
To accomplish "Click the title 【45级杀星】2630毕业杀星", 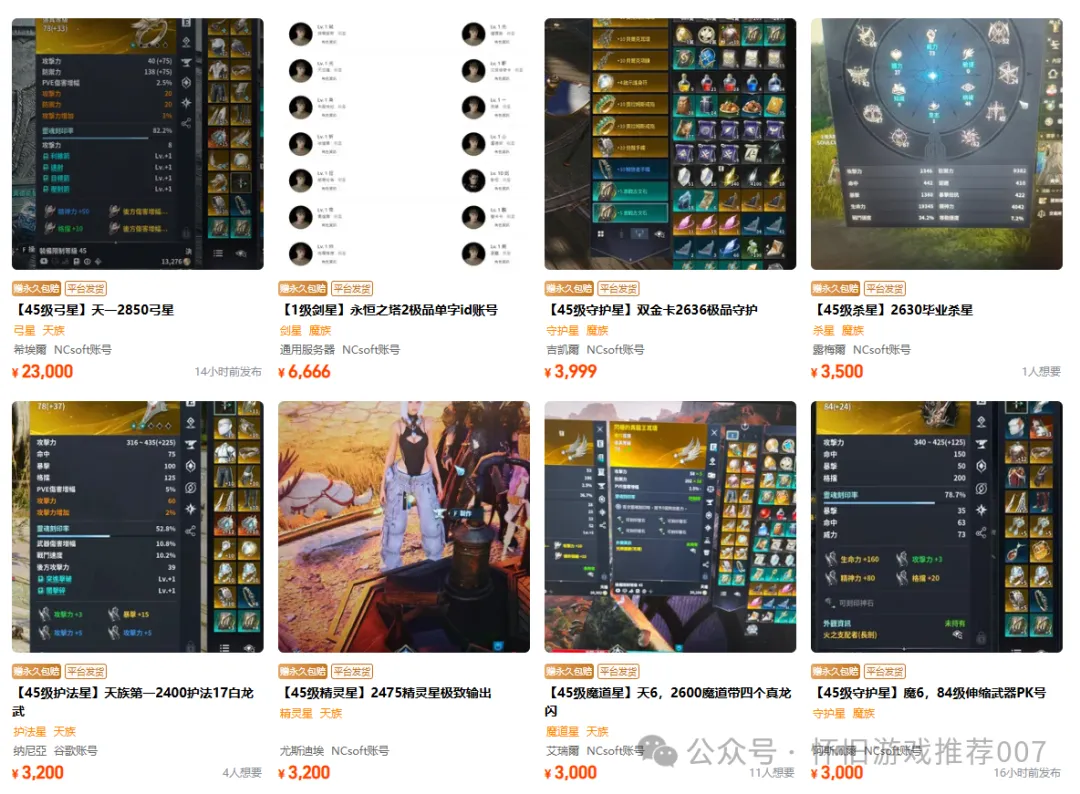I will (893, 310).
